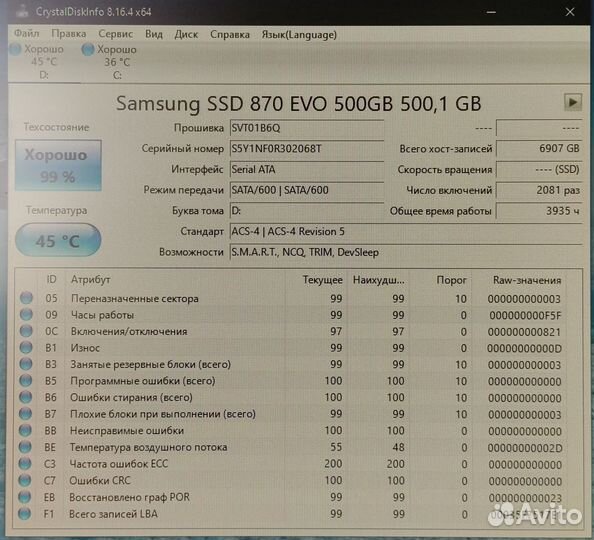Open the Правка menu
The height and width of the screenshot is (540, 594).
tap(69, 34)
